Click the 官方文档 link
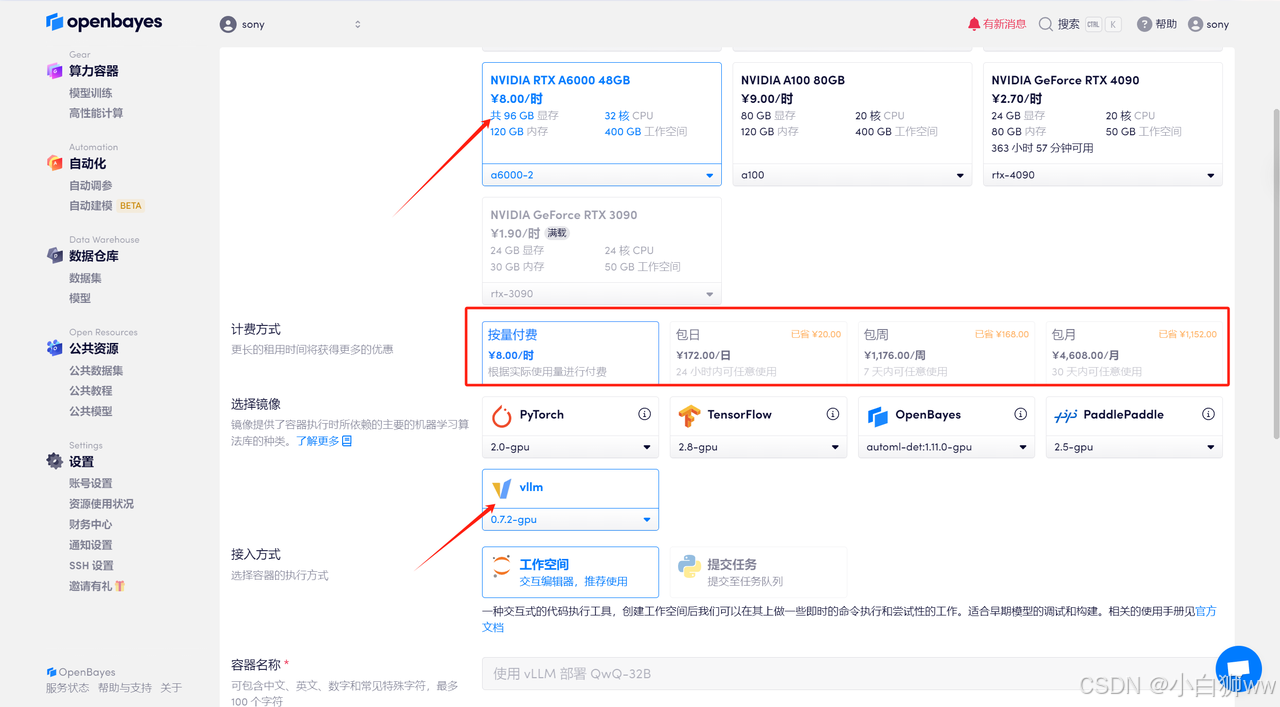This screenshot has height=707, width=1280. click(x=1206, y=611)
